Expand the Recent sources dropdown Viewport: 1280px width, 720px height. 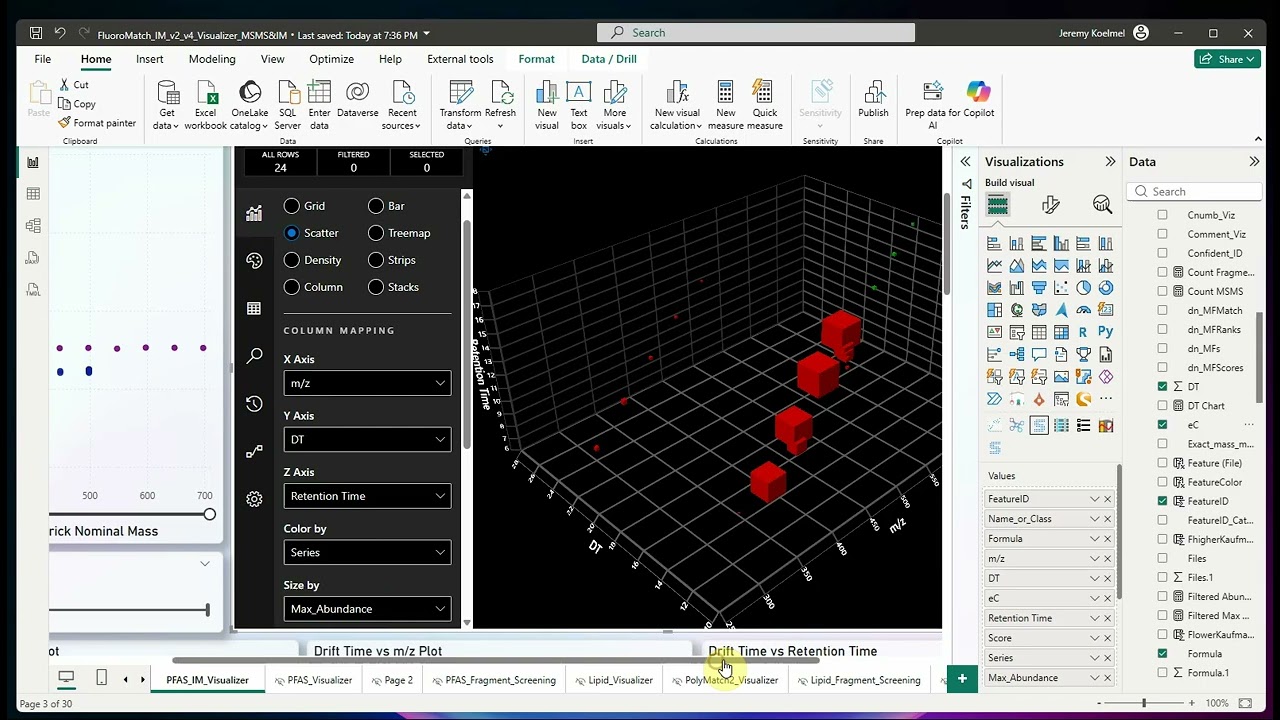pyautogui.click(x=403, y=119)
